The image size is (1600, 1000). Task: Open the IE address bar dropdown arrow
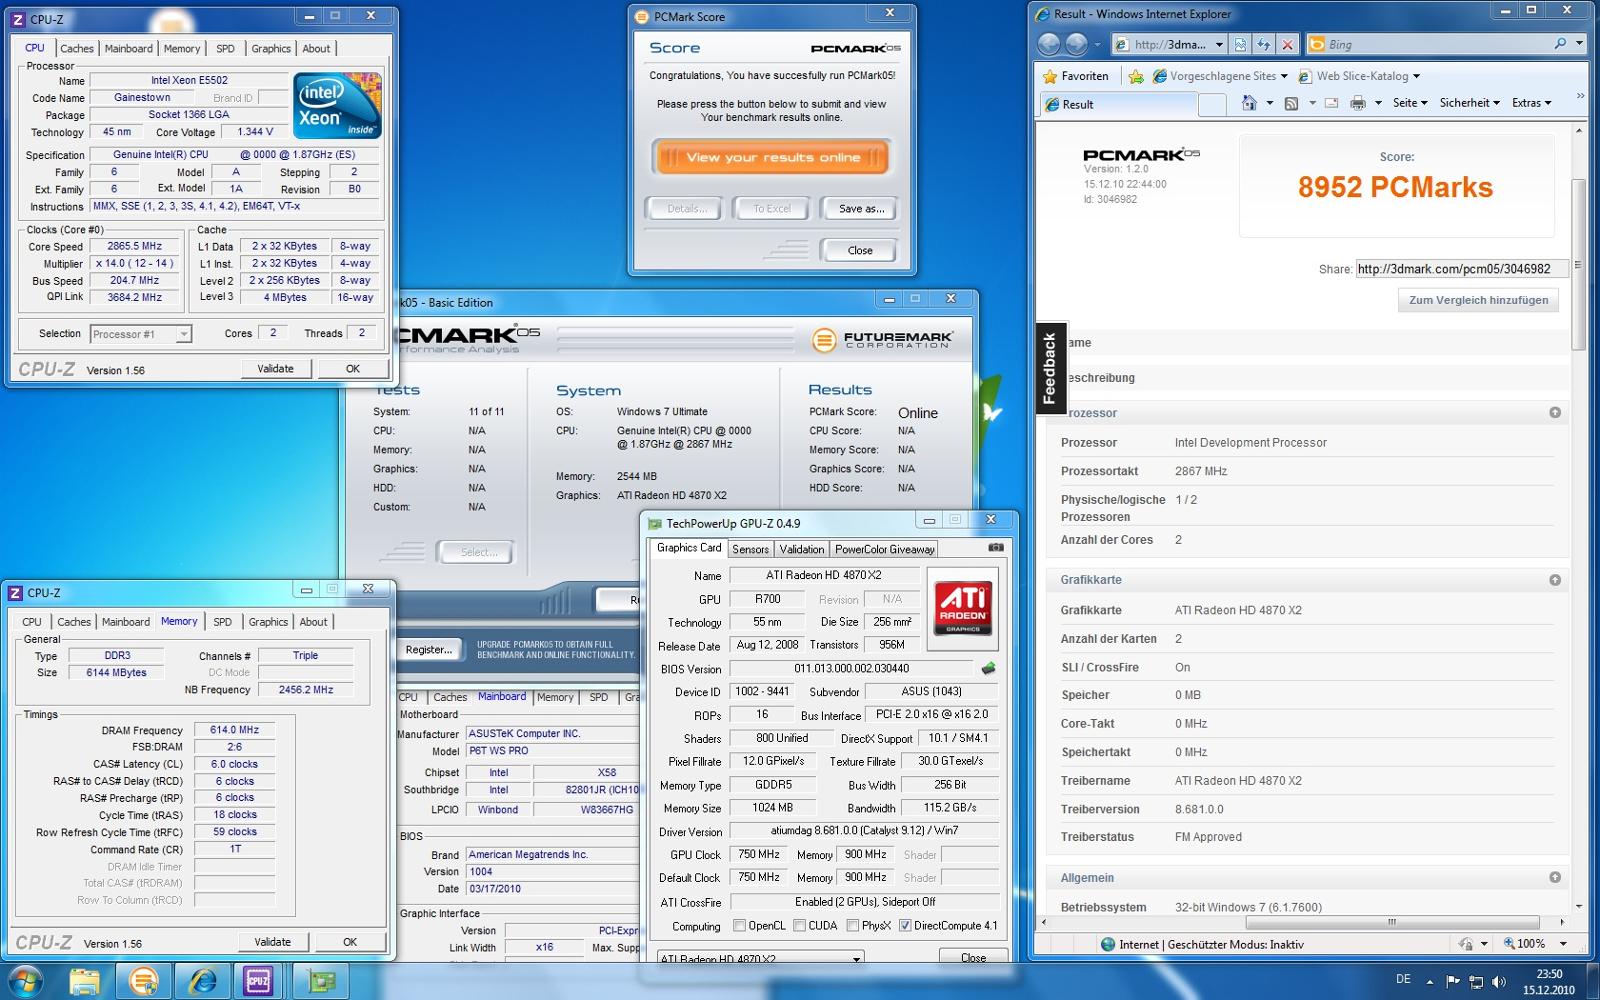click(1219, 44)
